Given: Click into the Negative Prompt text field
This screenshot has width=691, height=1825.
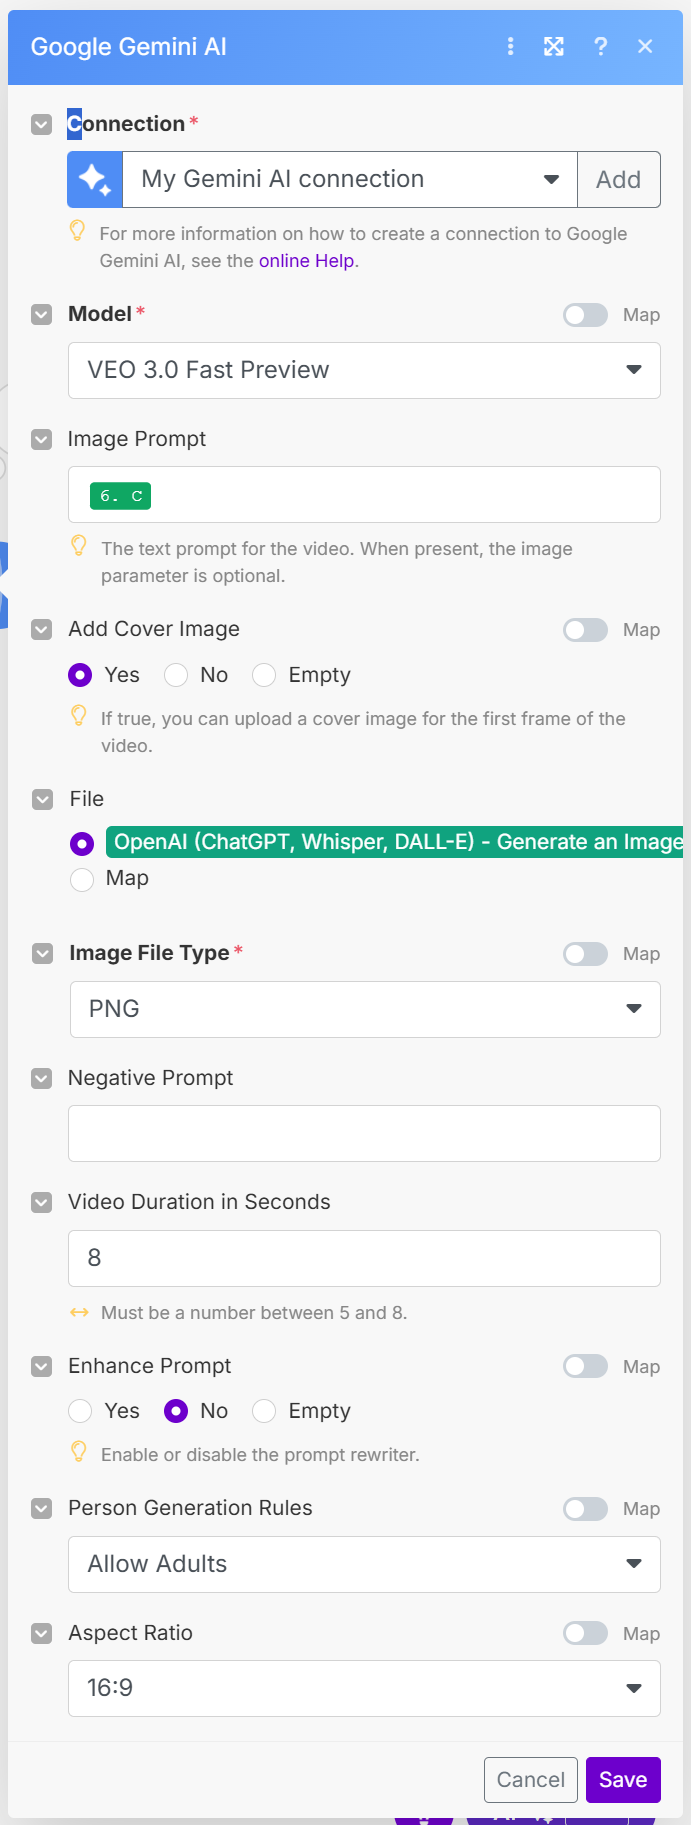Looking at the screenshot, I should 364,1133.
